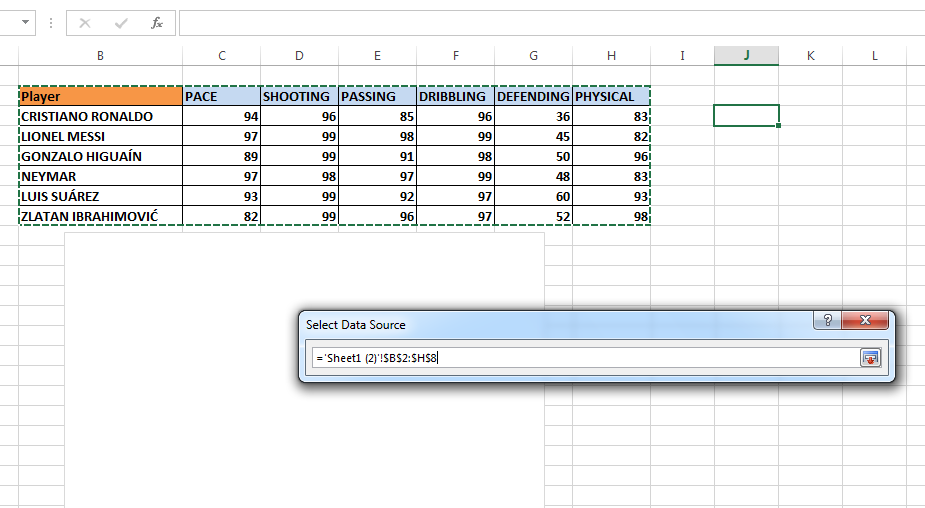Click Messi's DEFENDING value 45
Image resolution: width=925 pixels, height=508 pixels.
[x=533, y=136]
